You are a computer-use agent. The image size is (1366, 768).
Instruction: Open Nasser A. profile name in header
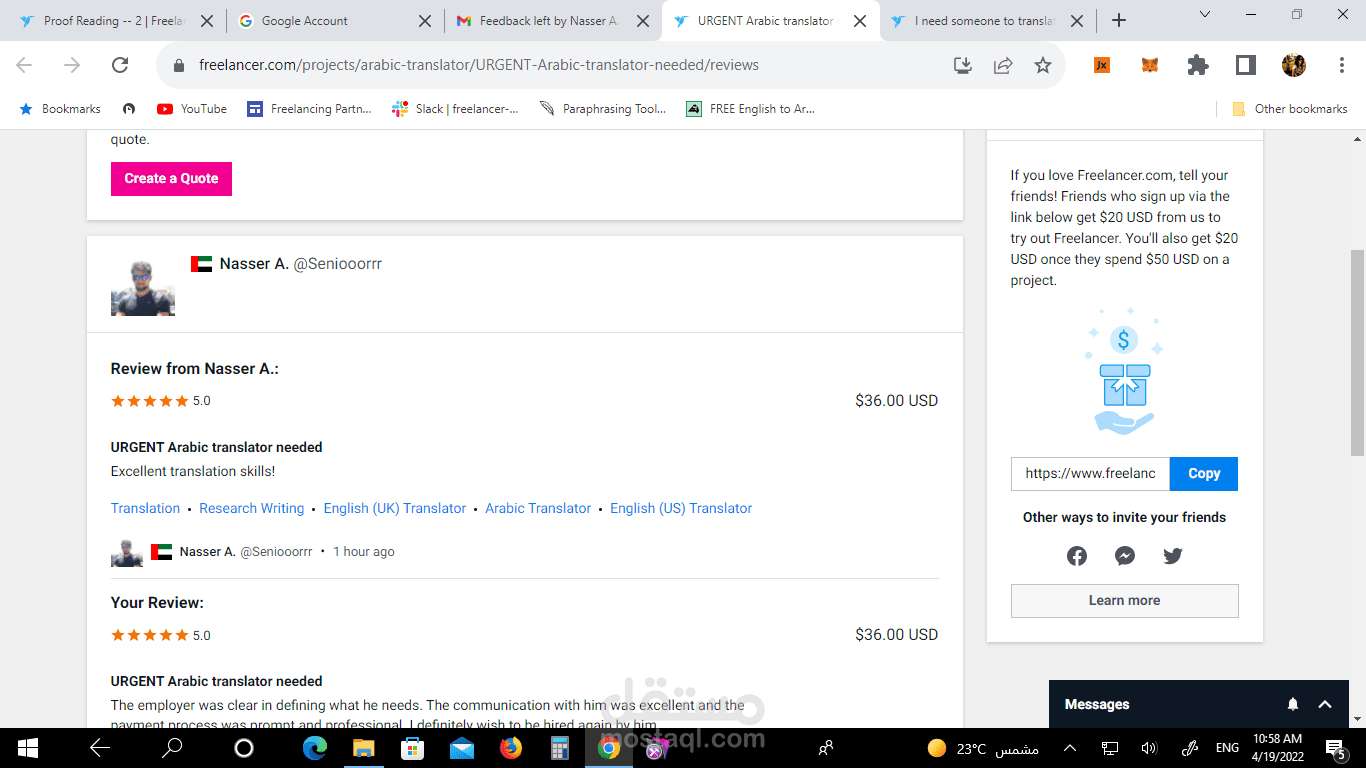[x=254, y=264]
